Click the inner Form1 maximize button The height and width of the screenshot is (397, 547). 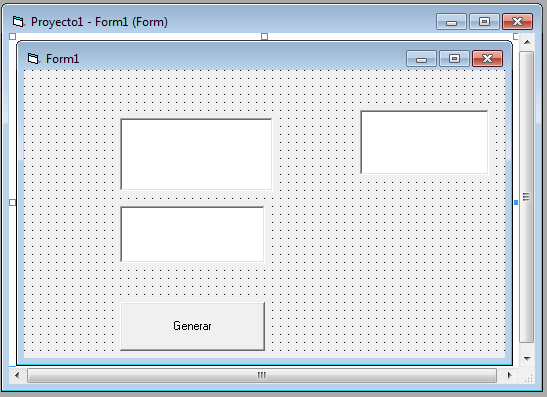click(454, 59)
